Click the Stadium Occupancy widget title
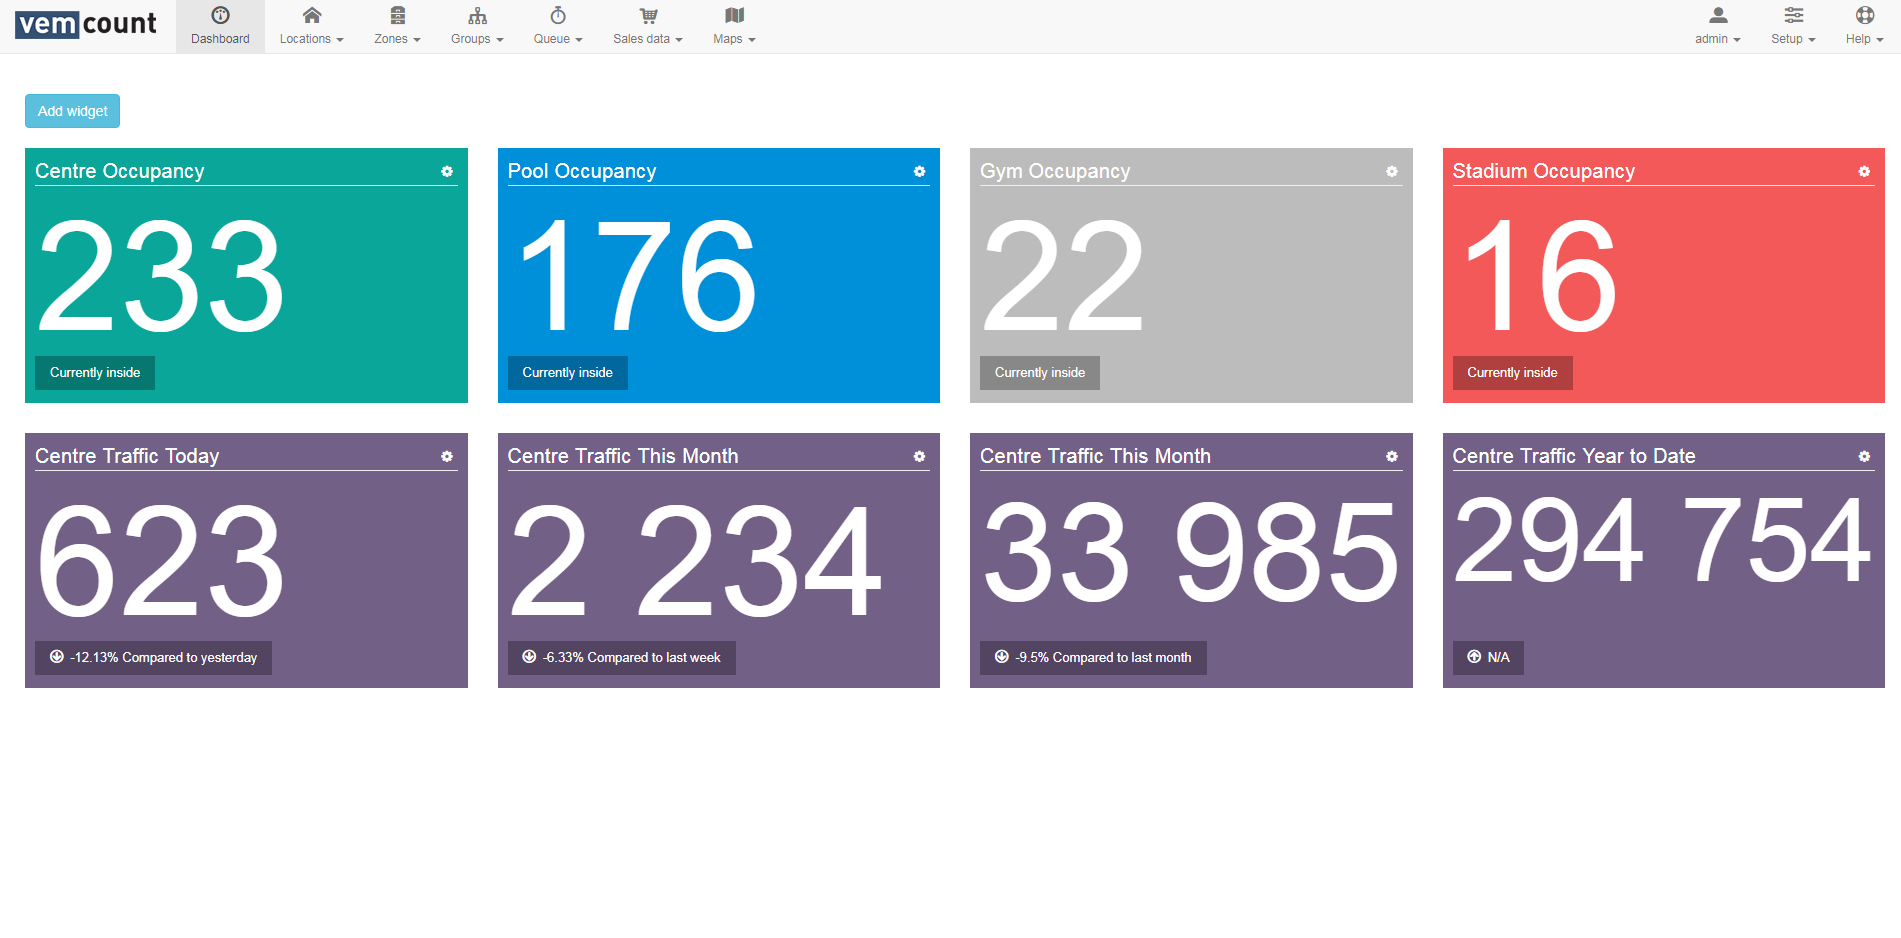 coord(1544,171)
